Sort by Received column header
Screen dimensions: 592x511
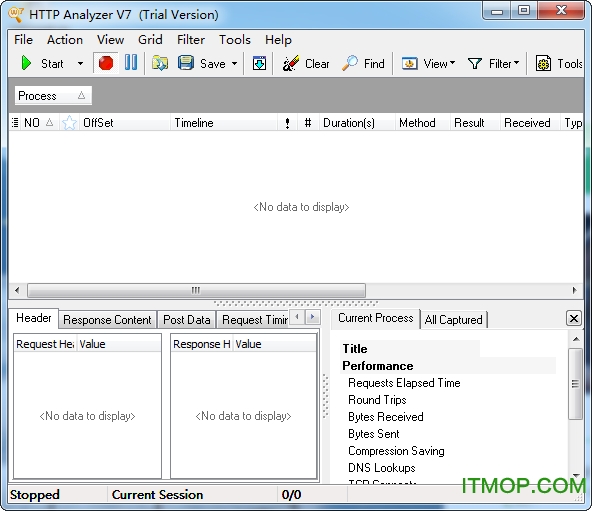point(530,123)
